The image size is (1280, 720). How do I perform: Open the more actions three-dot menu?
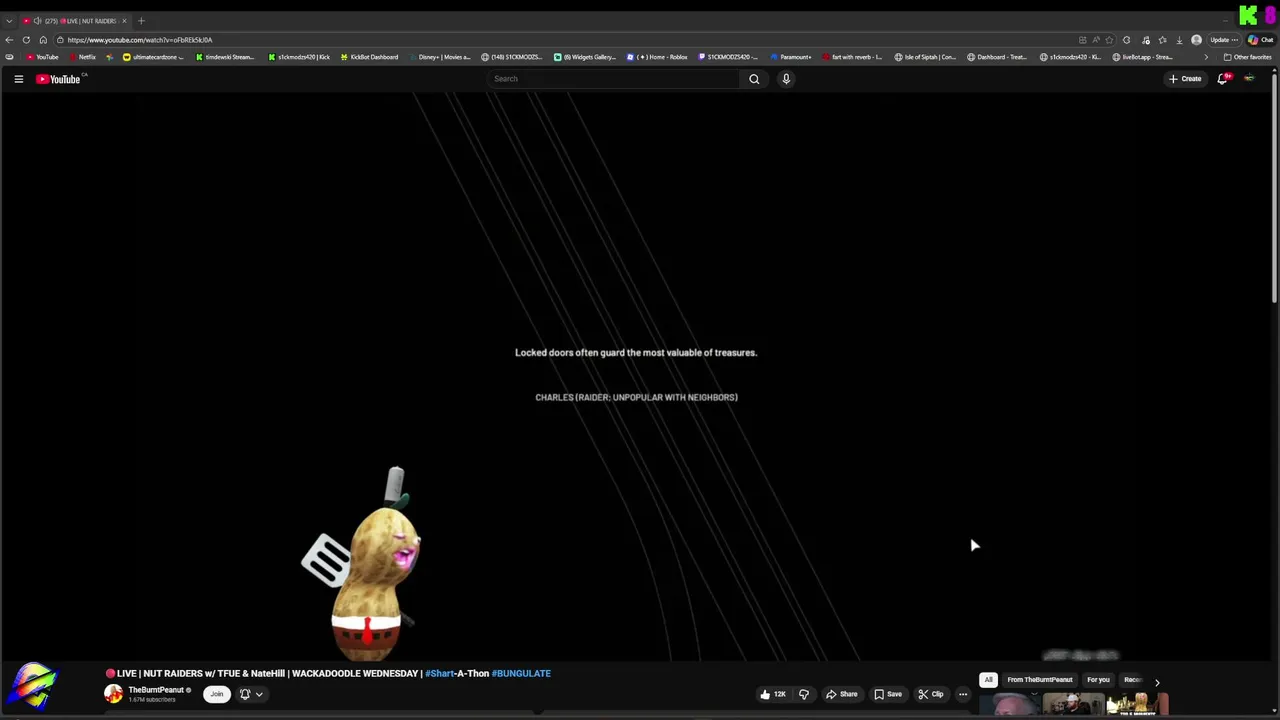point(963,694)
